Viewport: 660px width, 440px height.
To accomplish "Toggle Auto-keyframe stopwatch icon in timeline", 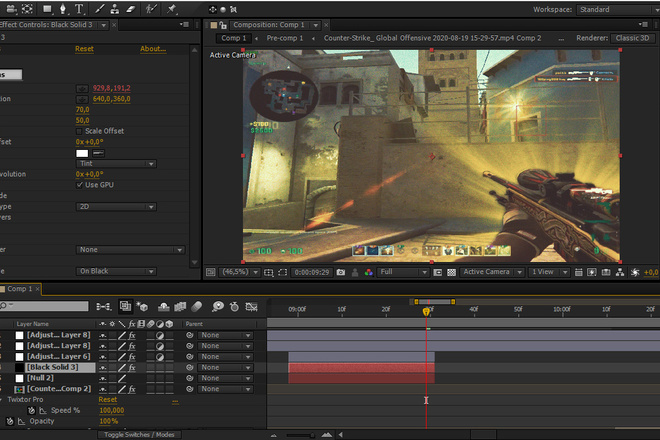I will [x=234, y=307].
